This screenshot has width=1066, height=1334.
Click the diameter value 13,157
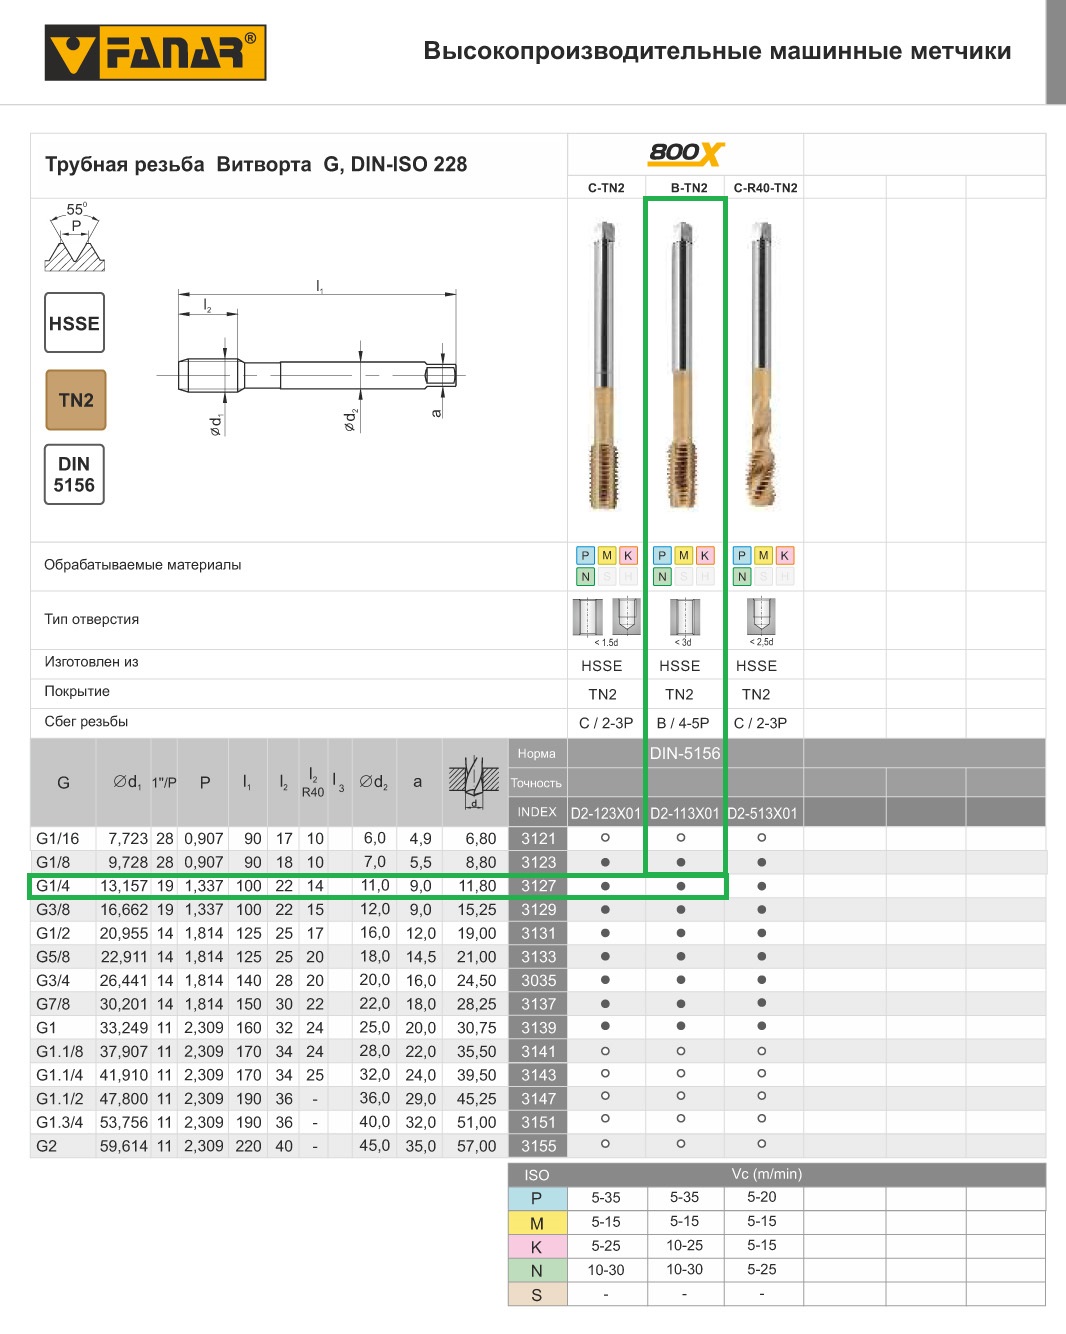(124, 886)
